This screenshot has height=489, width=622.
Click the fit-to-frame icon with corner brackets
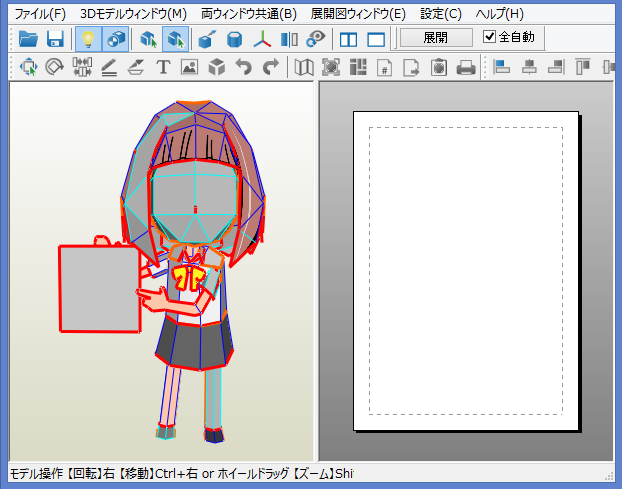click(x=331, y=67)
